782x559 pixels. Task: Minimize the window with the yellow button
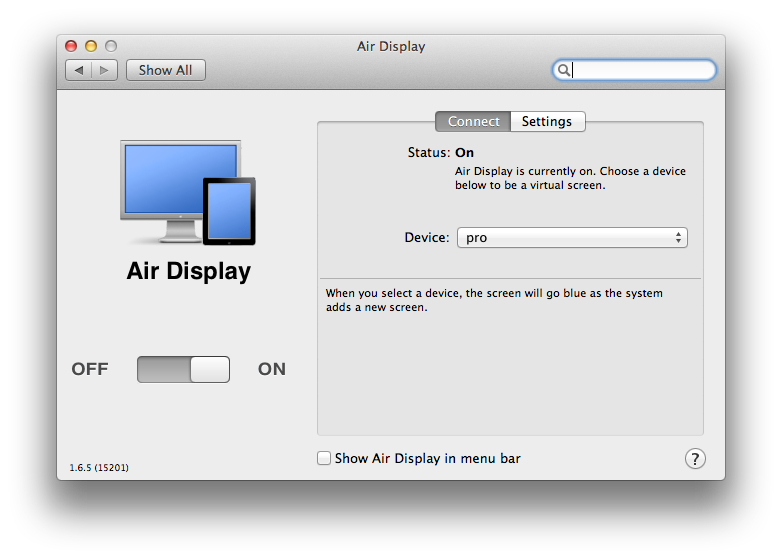[91, 46]
